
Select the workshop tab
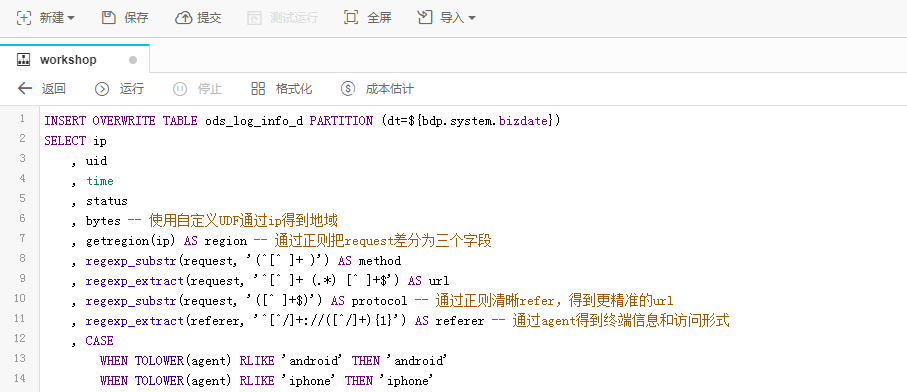click(75, 60)
